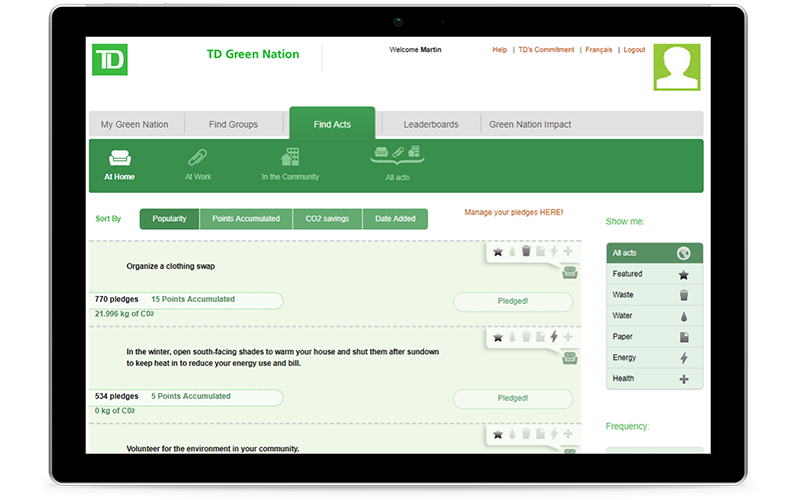800x500 pixels.
Task: Click paper icon on clothing swap act
Action: pyautogui.click(x=540, y=251)
